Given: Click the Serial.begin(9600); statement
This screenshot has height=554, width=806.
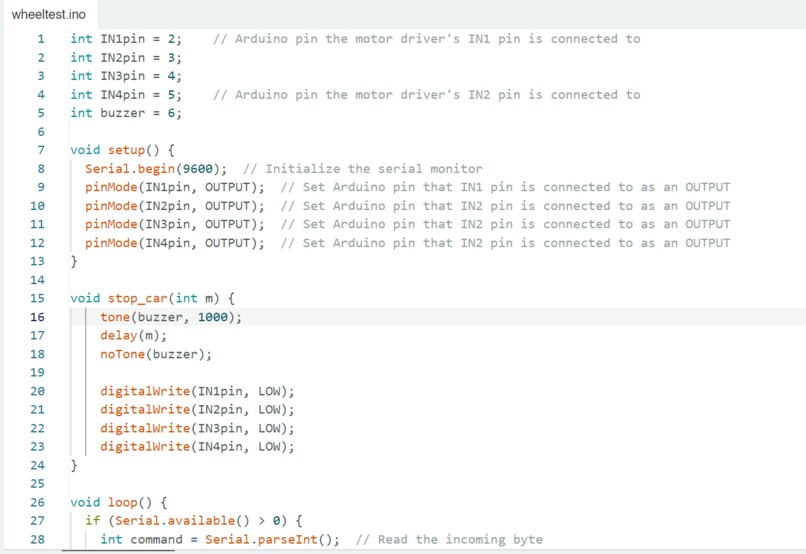Looking at the screenshot, I should tap(156, 169).
